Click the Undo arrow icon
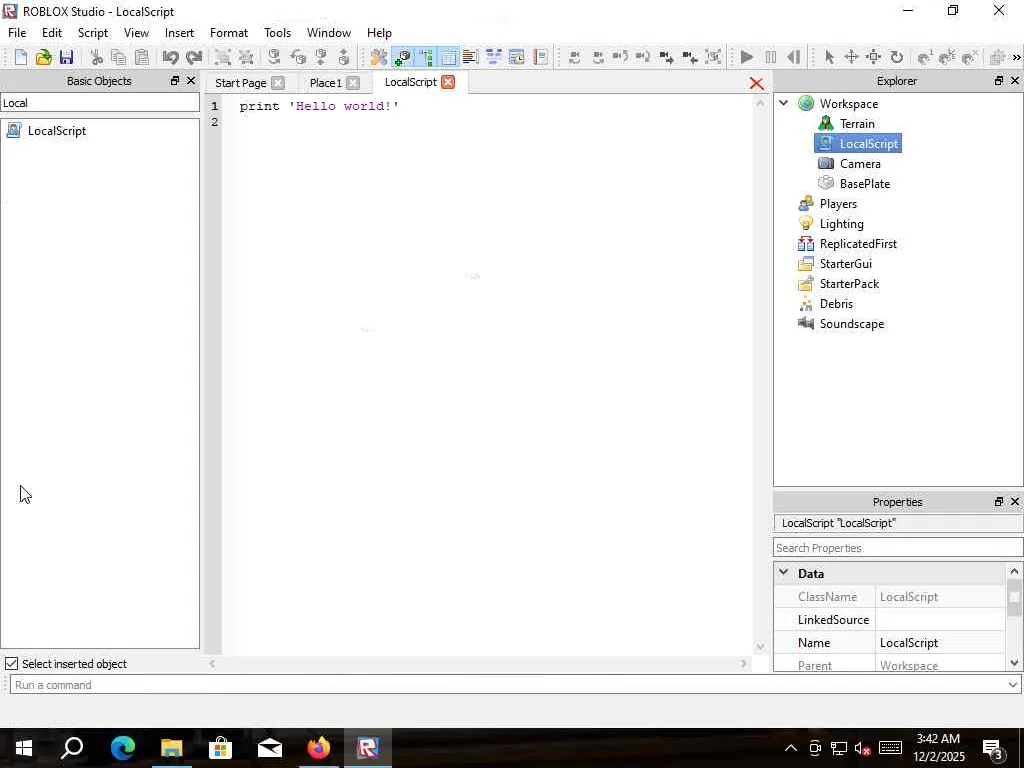 [170, 57]
